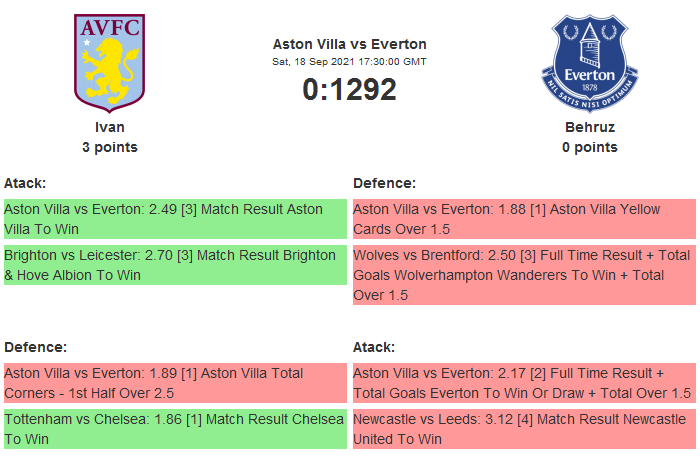Click the 0:1292 score text
700x460 pixels.
pyautogui.click(x=350, y=89)
